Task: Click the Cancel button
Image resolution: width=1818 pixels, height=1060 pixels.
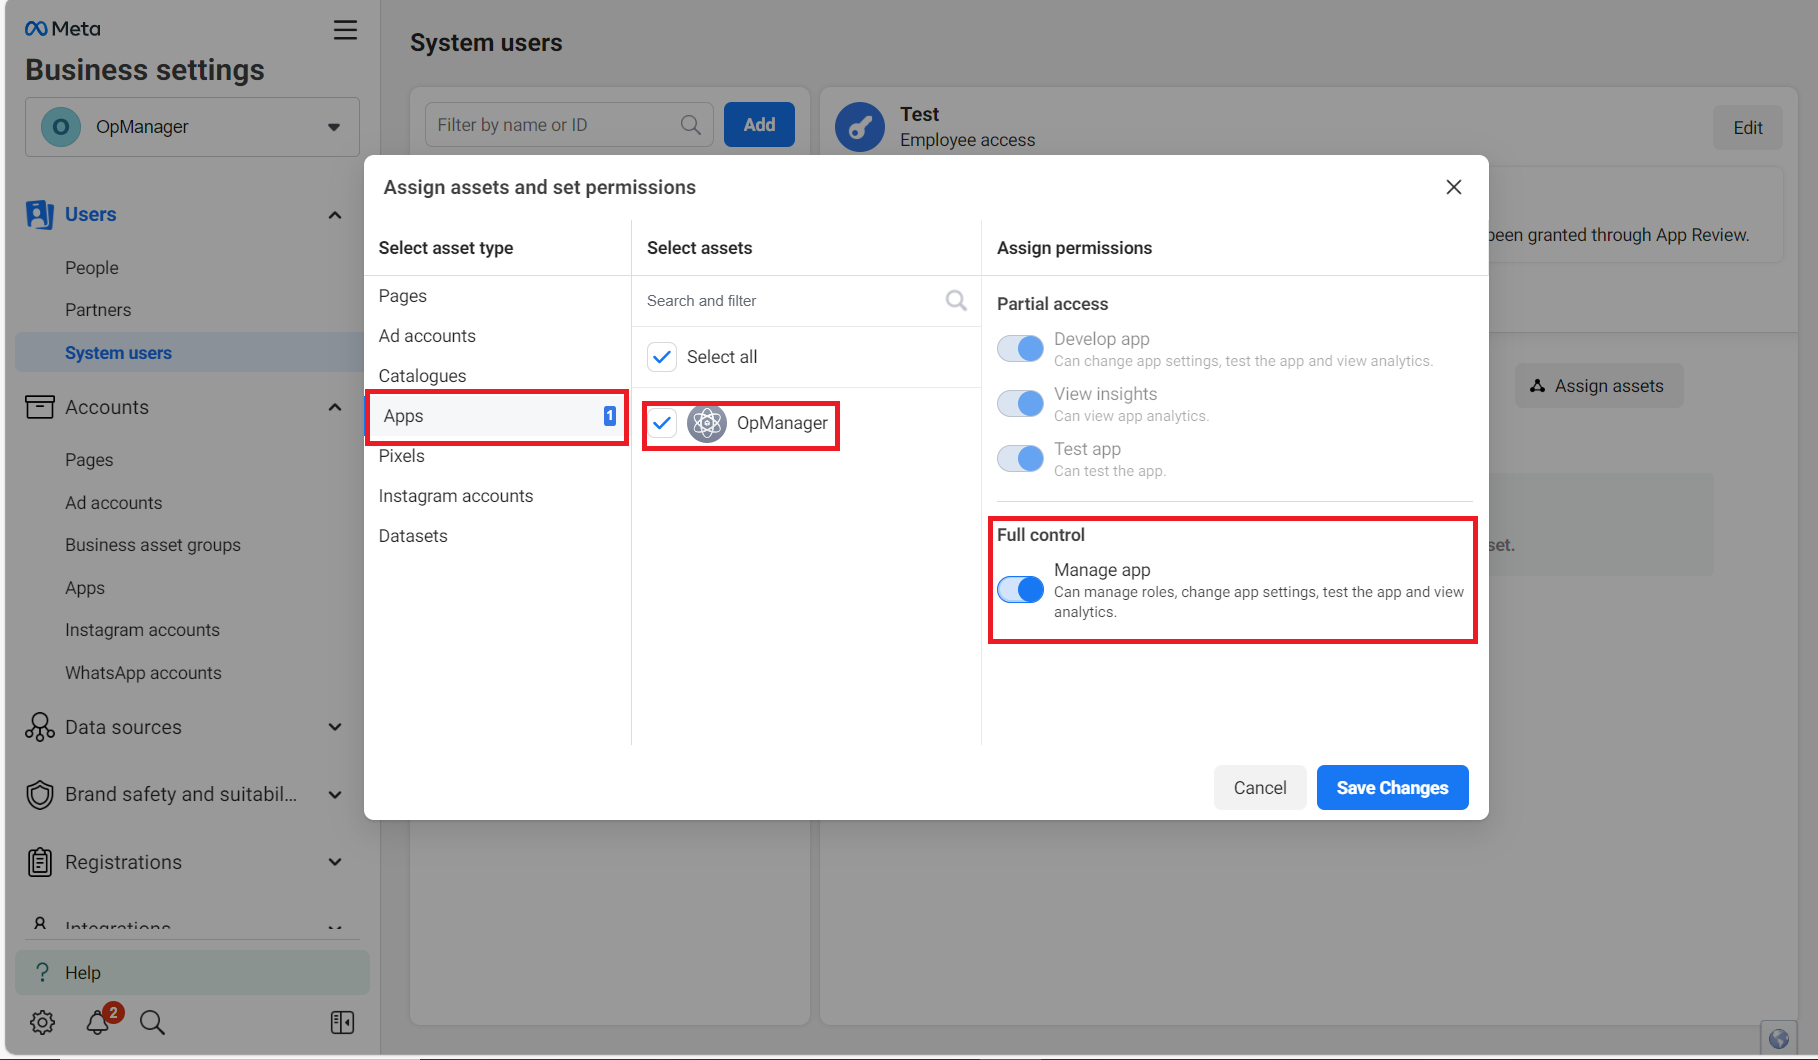Action: tap(1259, 788)
